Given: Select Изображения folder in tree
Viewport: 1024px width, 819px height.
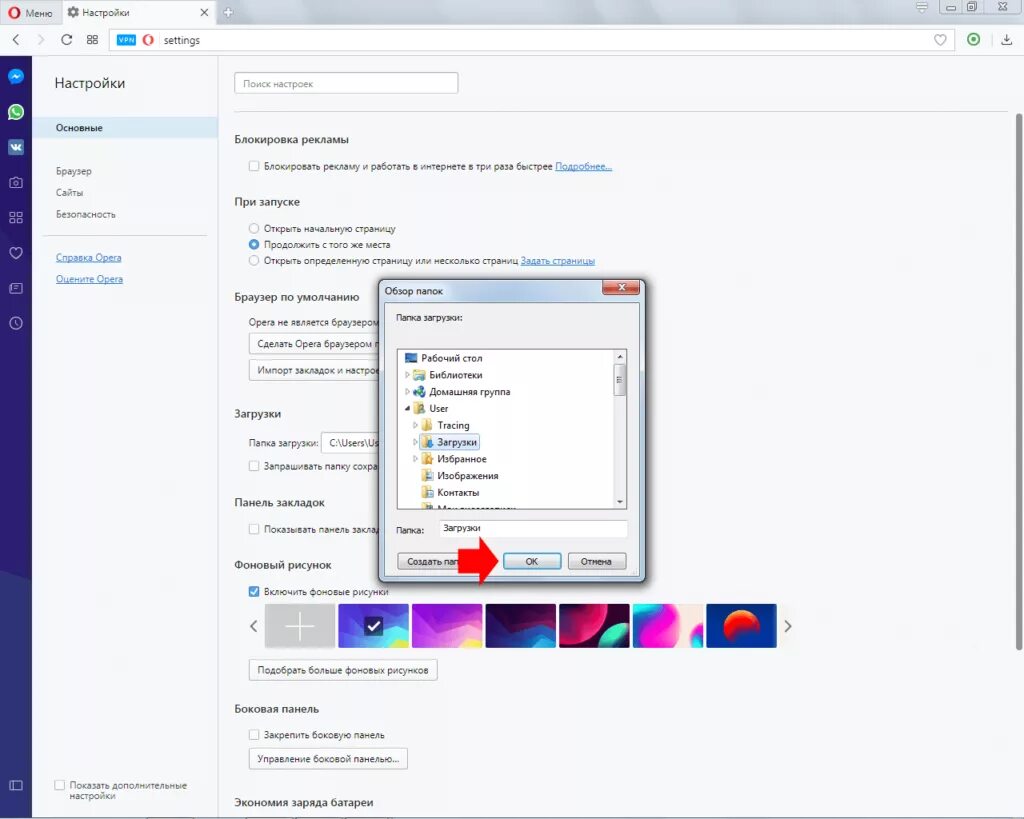Looking at the screenshot, I should 468,475.
